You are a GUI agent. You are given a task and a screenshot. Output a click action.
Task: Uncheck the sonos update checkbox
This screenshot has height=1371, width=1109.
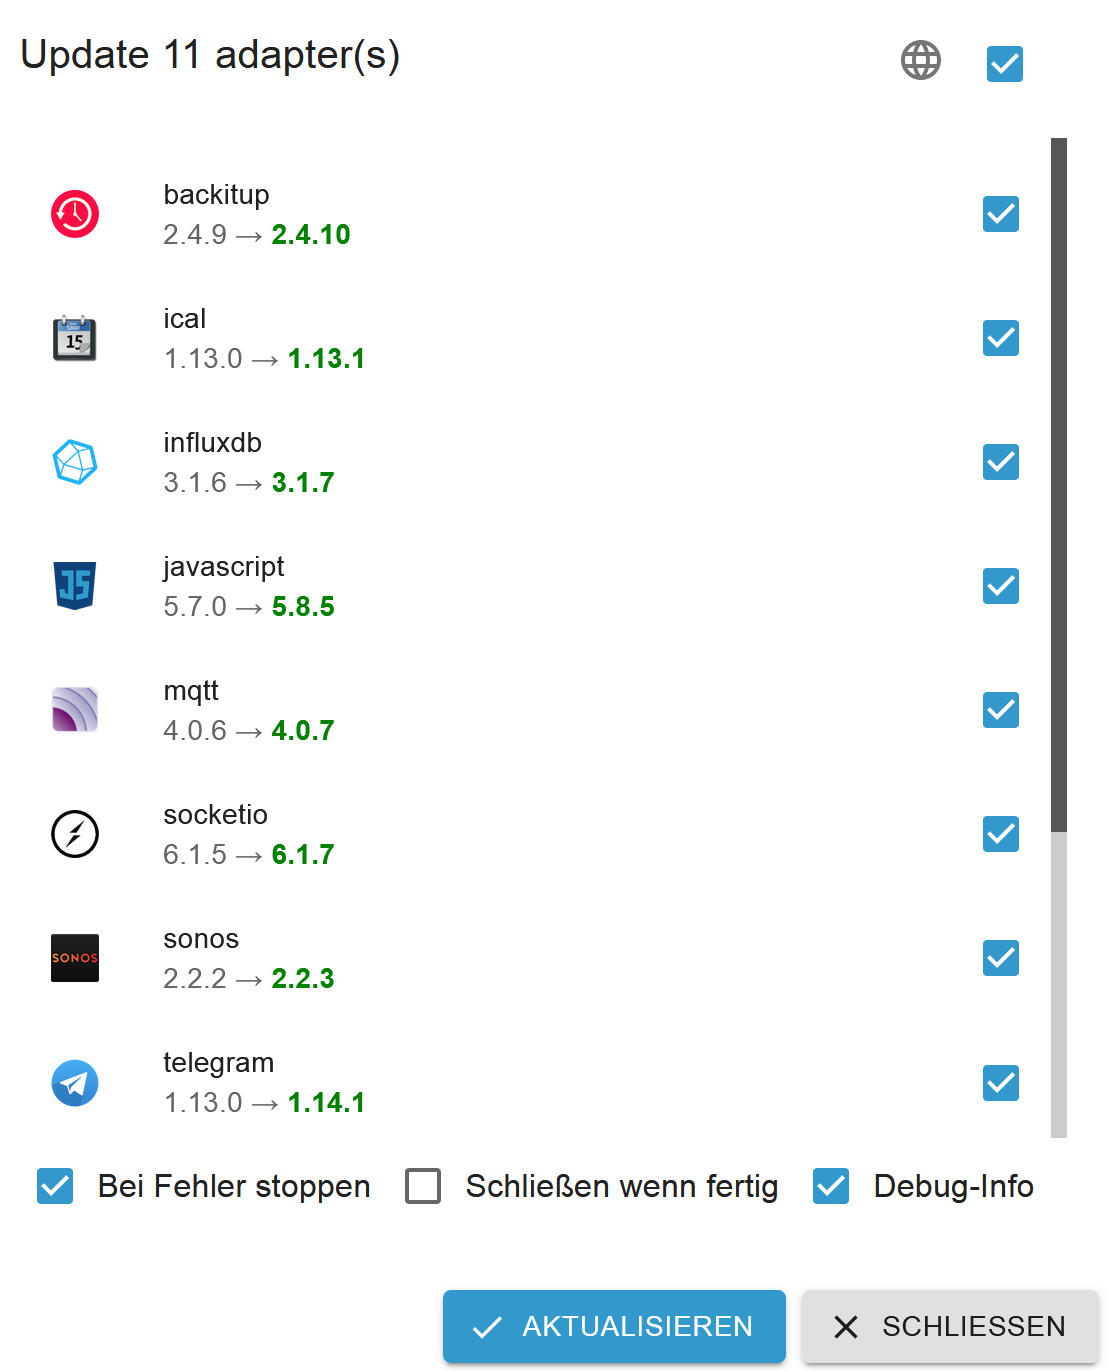pyautogui.click(x=1000, y=958)
